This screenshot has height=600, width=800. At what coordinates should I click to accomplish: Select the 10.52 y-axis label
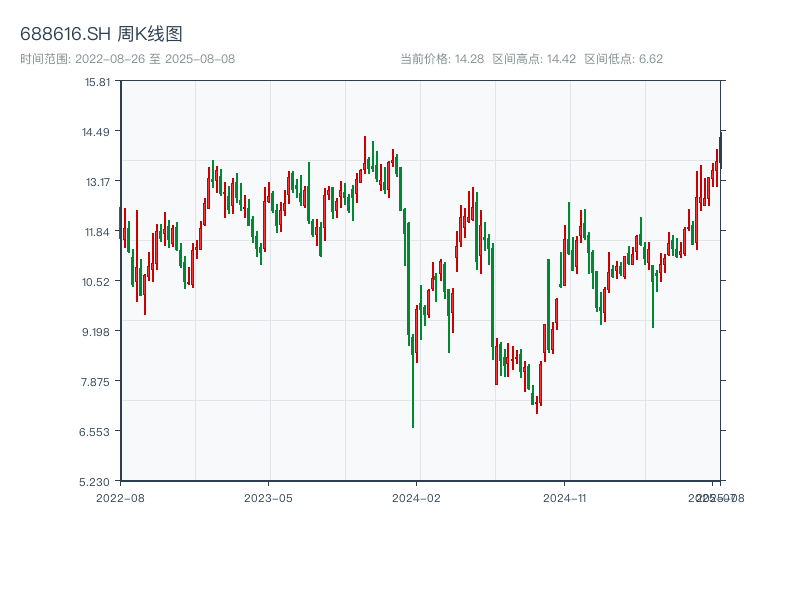(97, 282)
